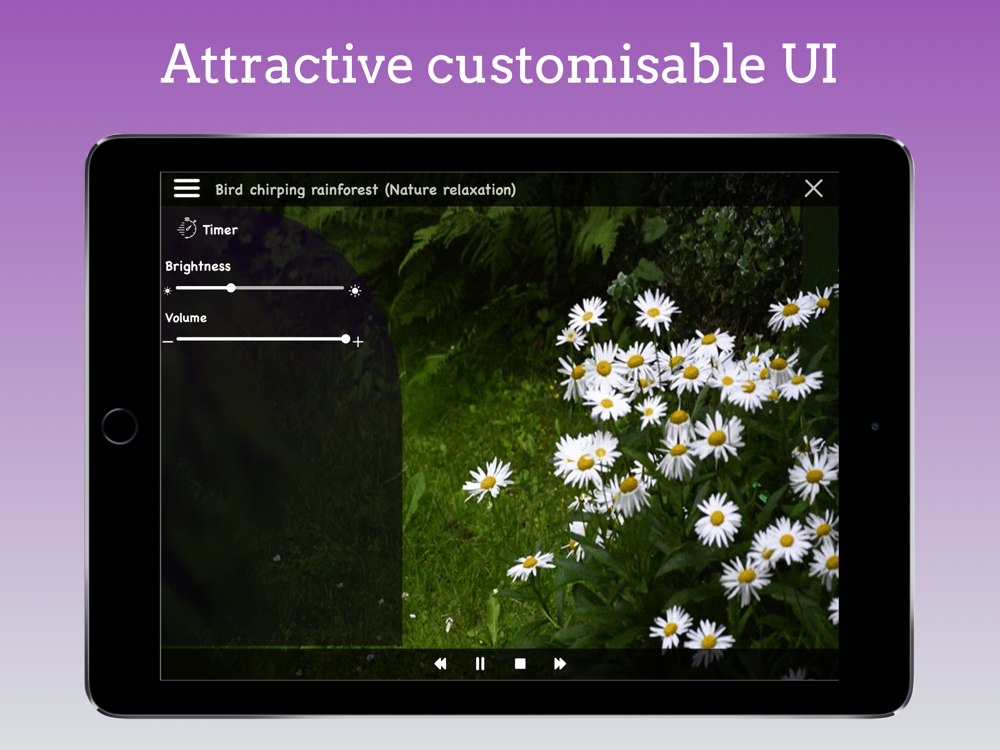Image resolution: width=1000 pixels, height=750 pixels.
Task: Click the high brightness sun icon
Action: [355, 291]
